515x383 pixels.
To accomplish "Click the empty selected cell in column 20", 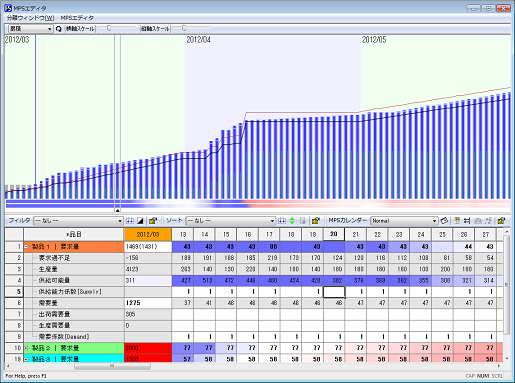I will 334,292.
